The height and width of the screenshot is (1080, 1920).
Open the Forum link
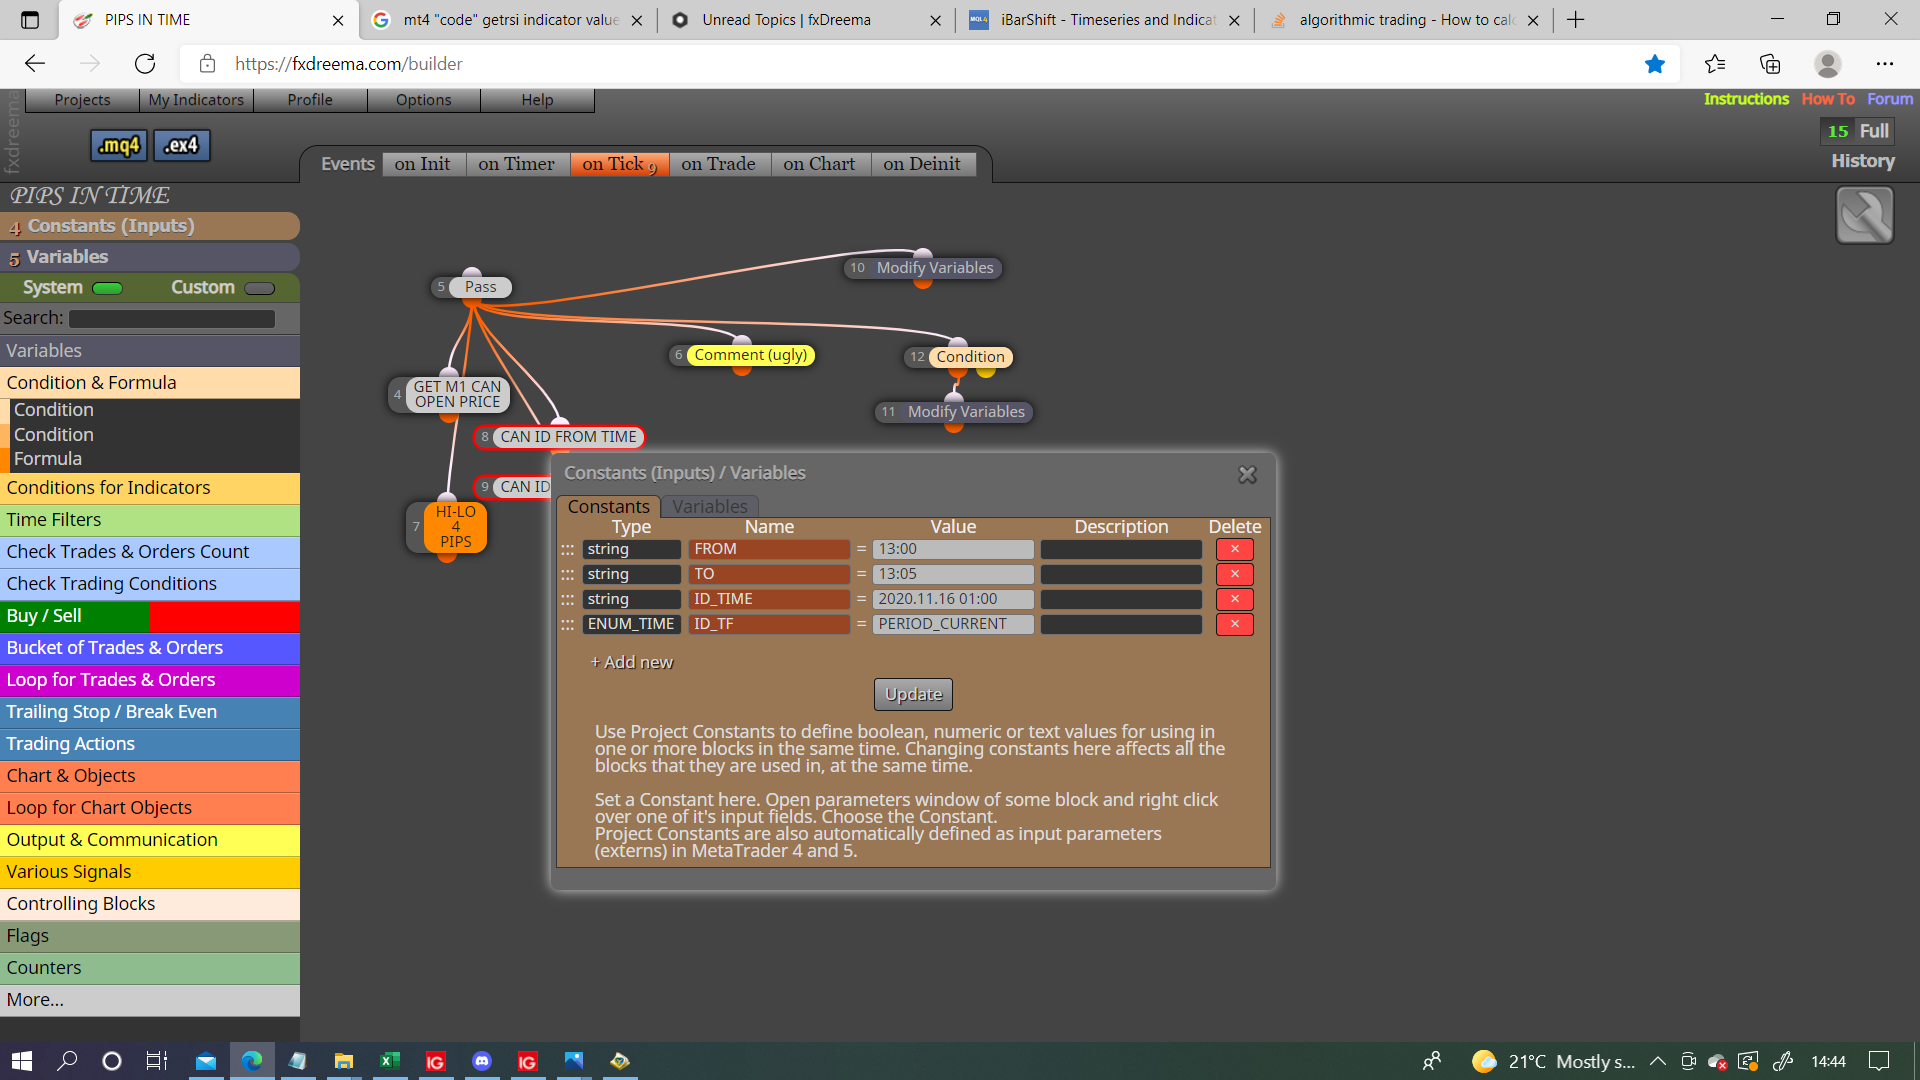pyautogui.click(x=1890, y=99)
